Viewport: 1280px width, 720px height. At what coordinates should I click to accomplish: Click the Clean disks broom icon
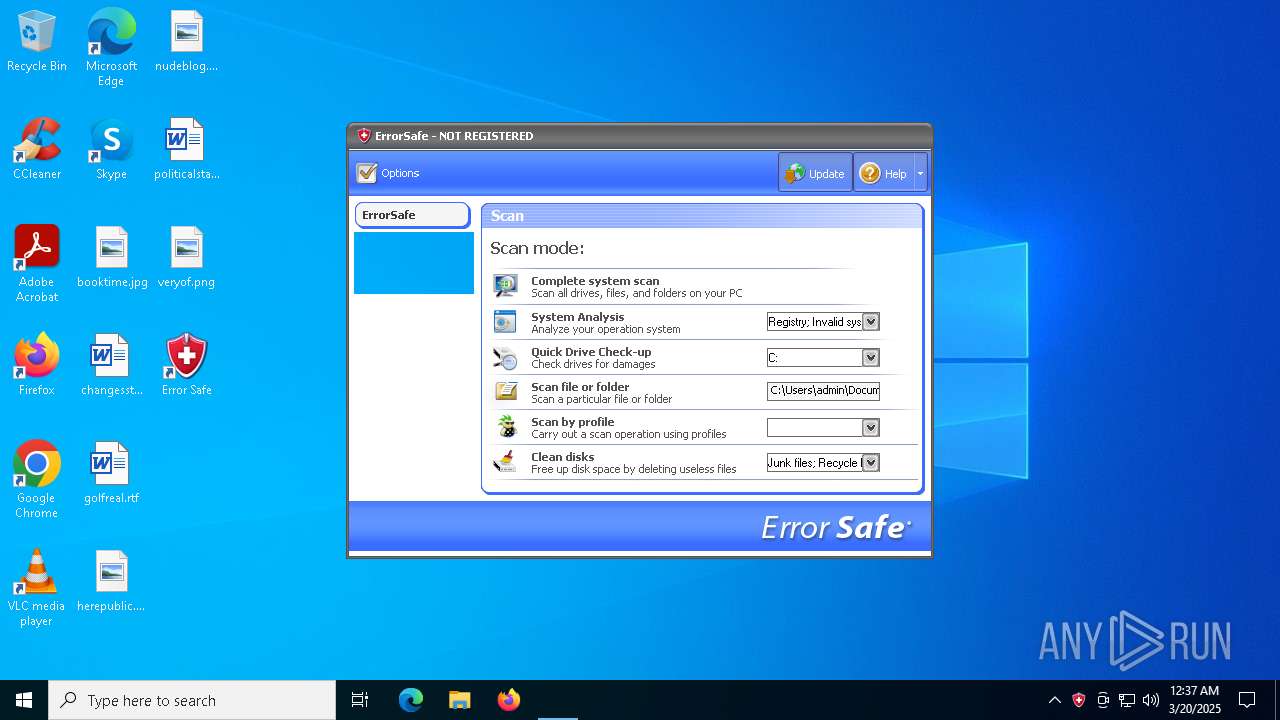pyautogui.click(x=506, y=462)
